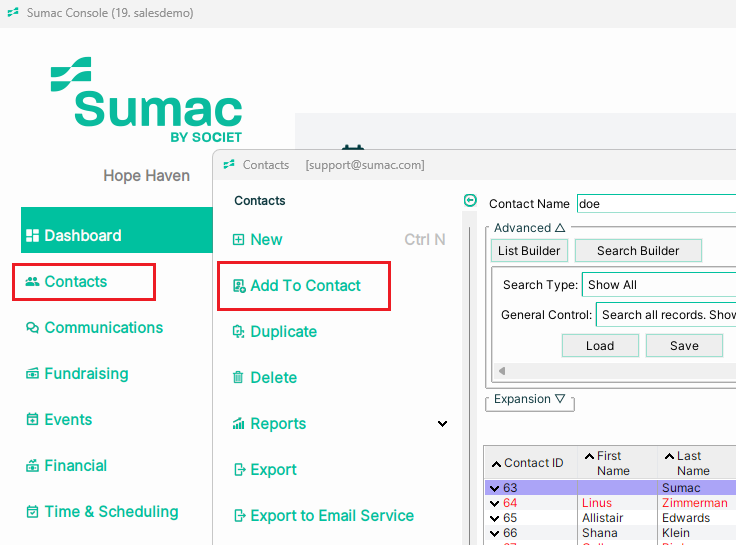Go to Events in sidebar
This screenshot has width=736, height=545.
coord(68,419)
